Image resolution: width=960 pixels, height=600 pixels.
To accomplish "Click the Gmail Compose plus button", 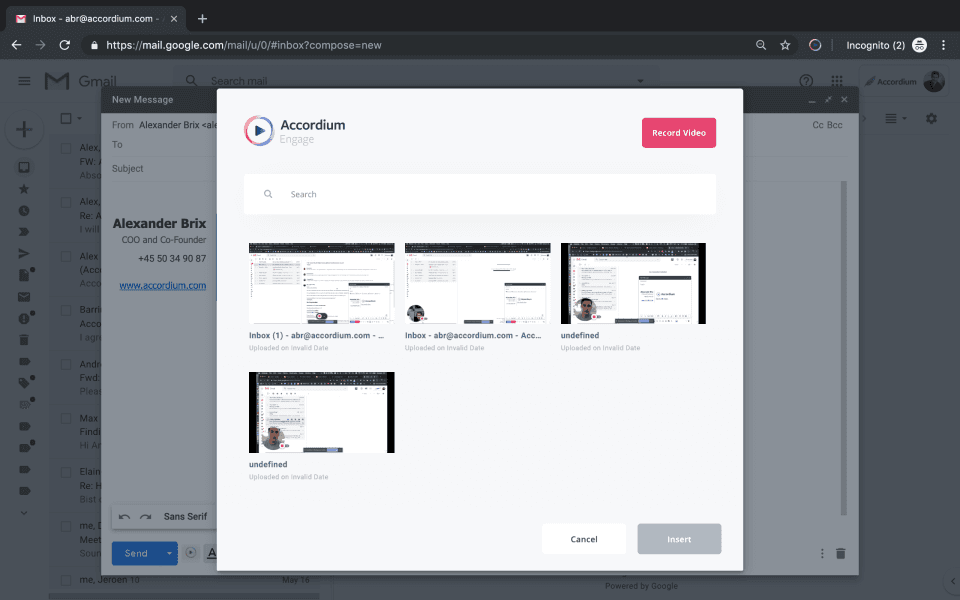I will pos(24,129).
